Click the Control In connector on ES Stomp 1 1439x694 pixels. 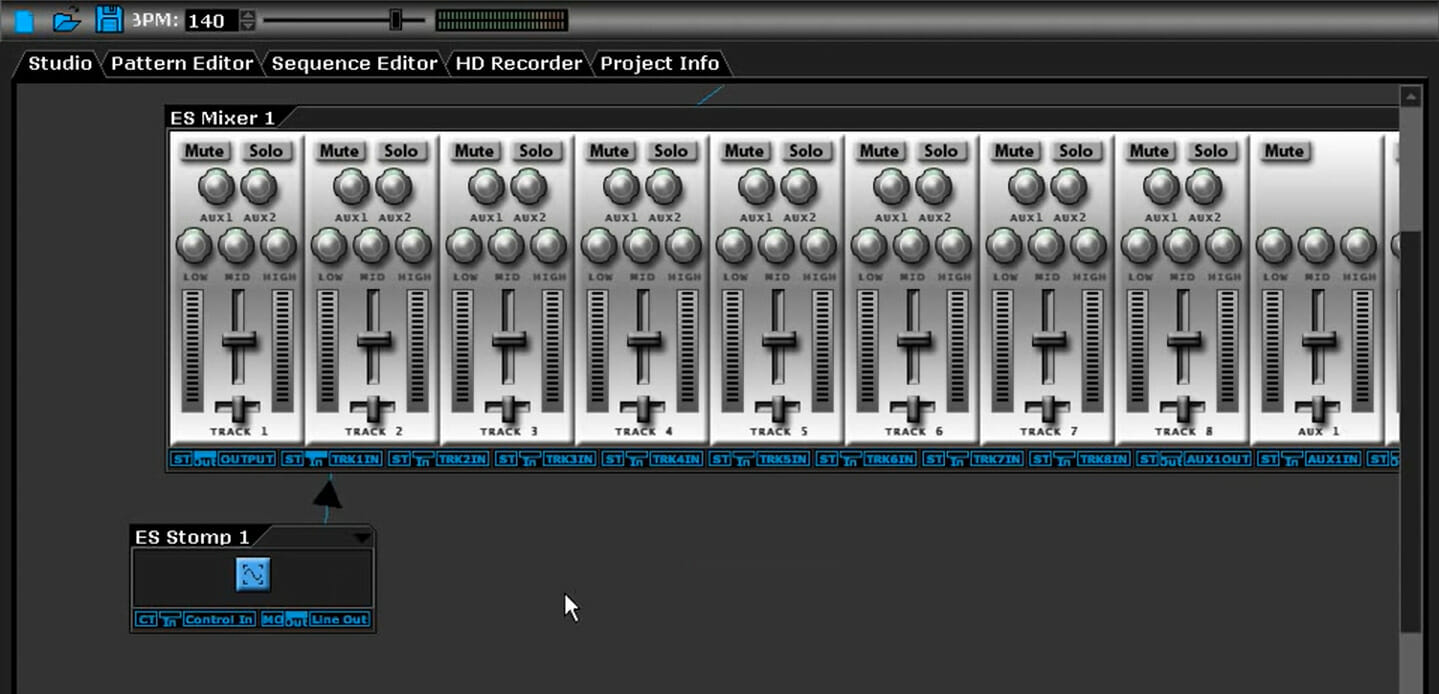coord(219,620)
